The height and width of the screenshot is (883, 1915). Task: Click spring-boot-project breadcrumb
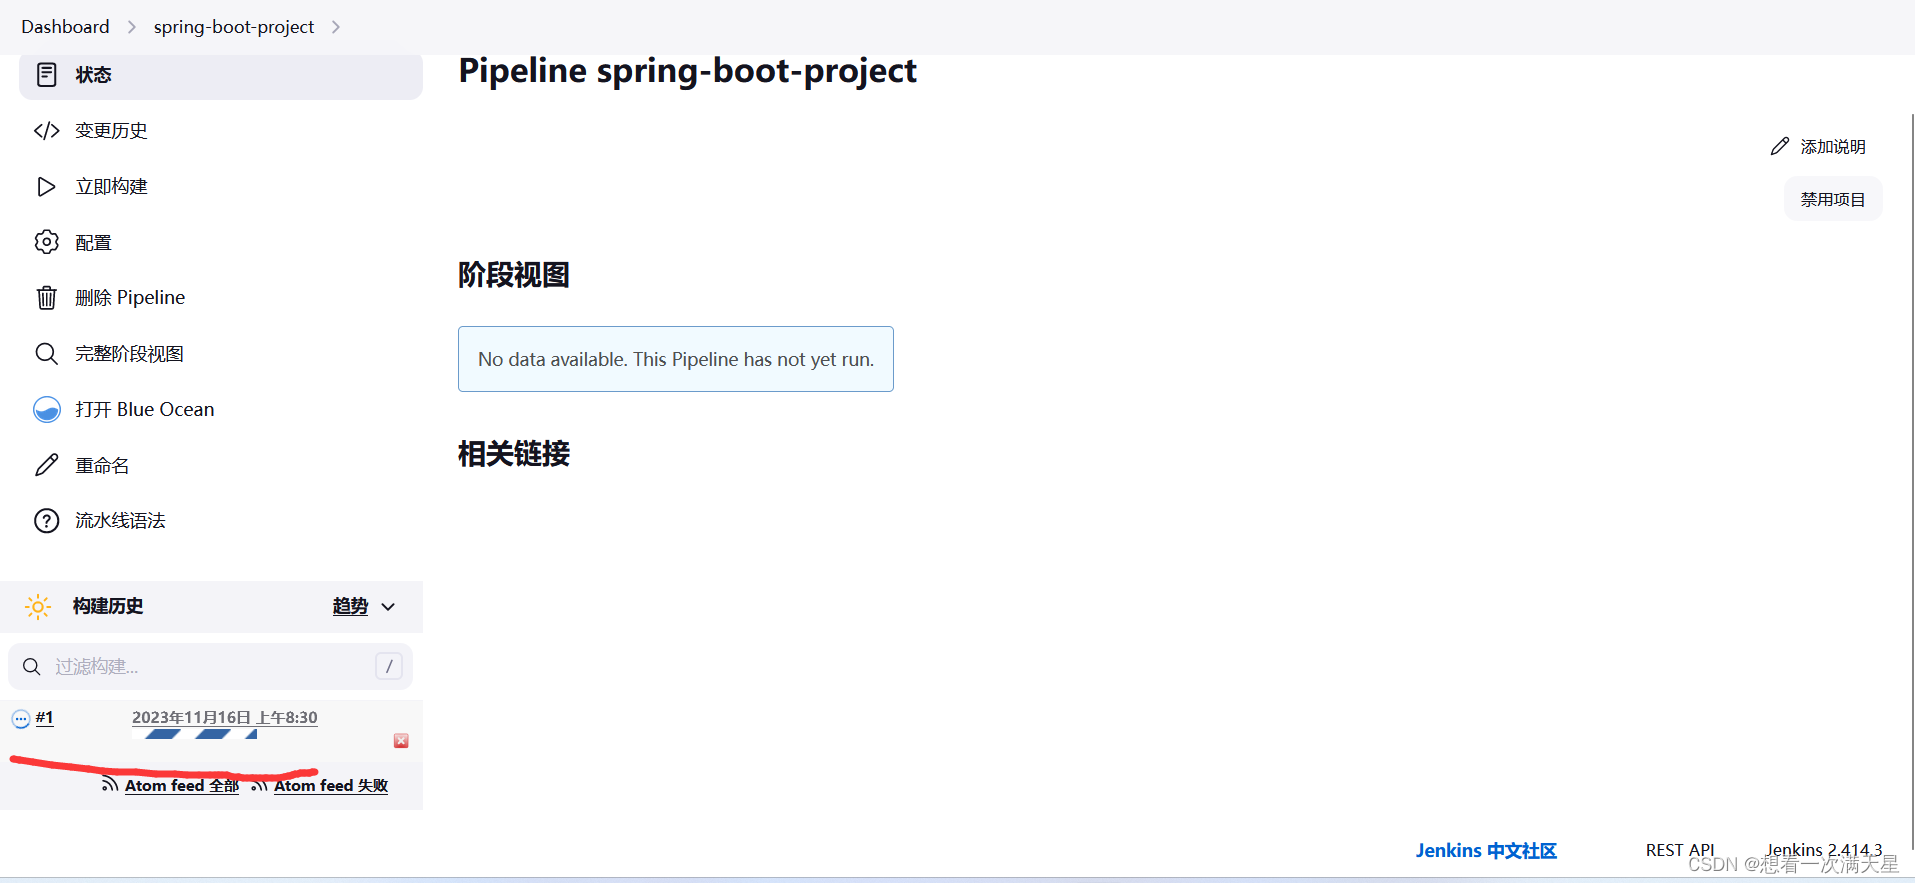[234, 27]
